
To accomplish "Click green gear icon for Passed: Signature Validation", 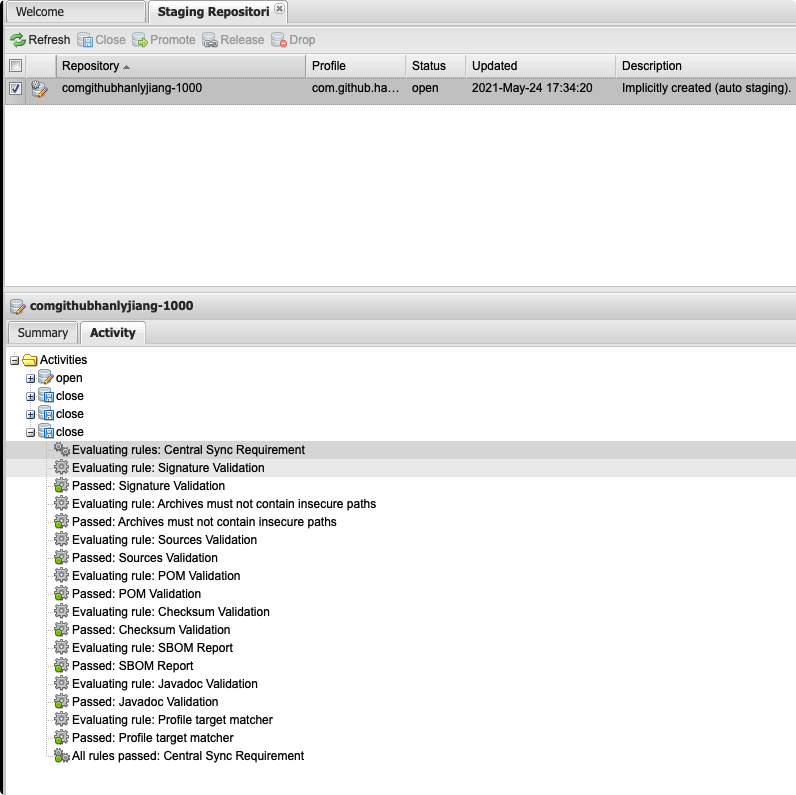I will click(61, 485).
